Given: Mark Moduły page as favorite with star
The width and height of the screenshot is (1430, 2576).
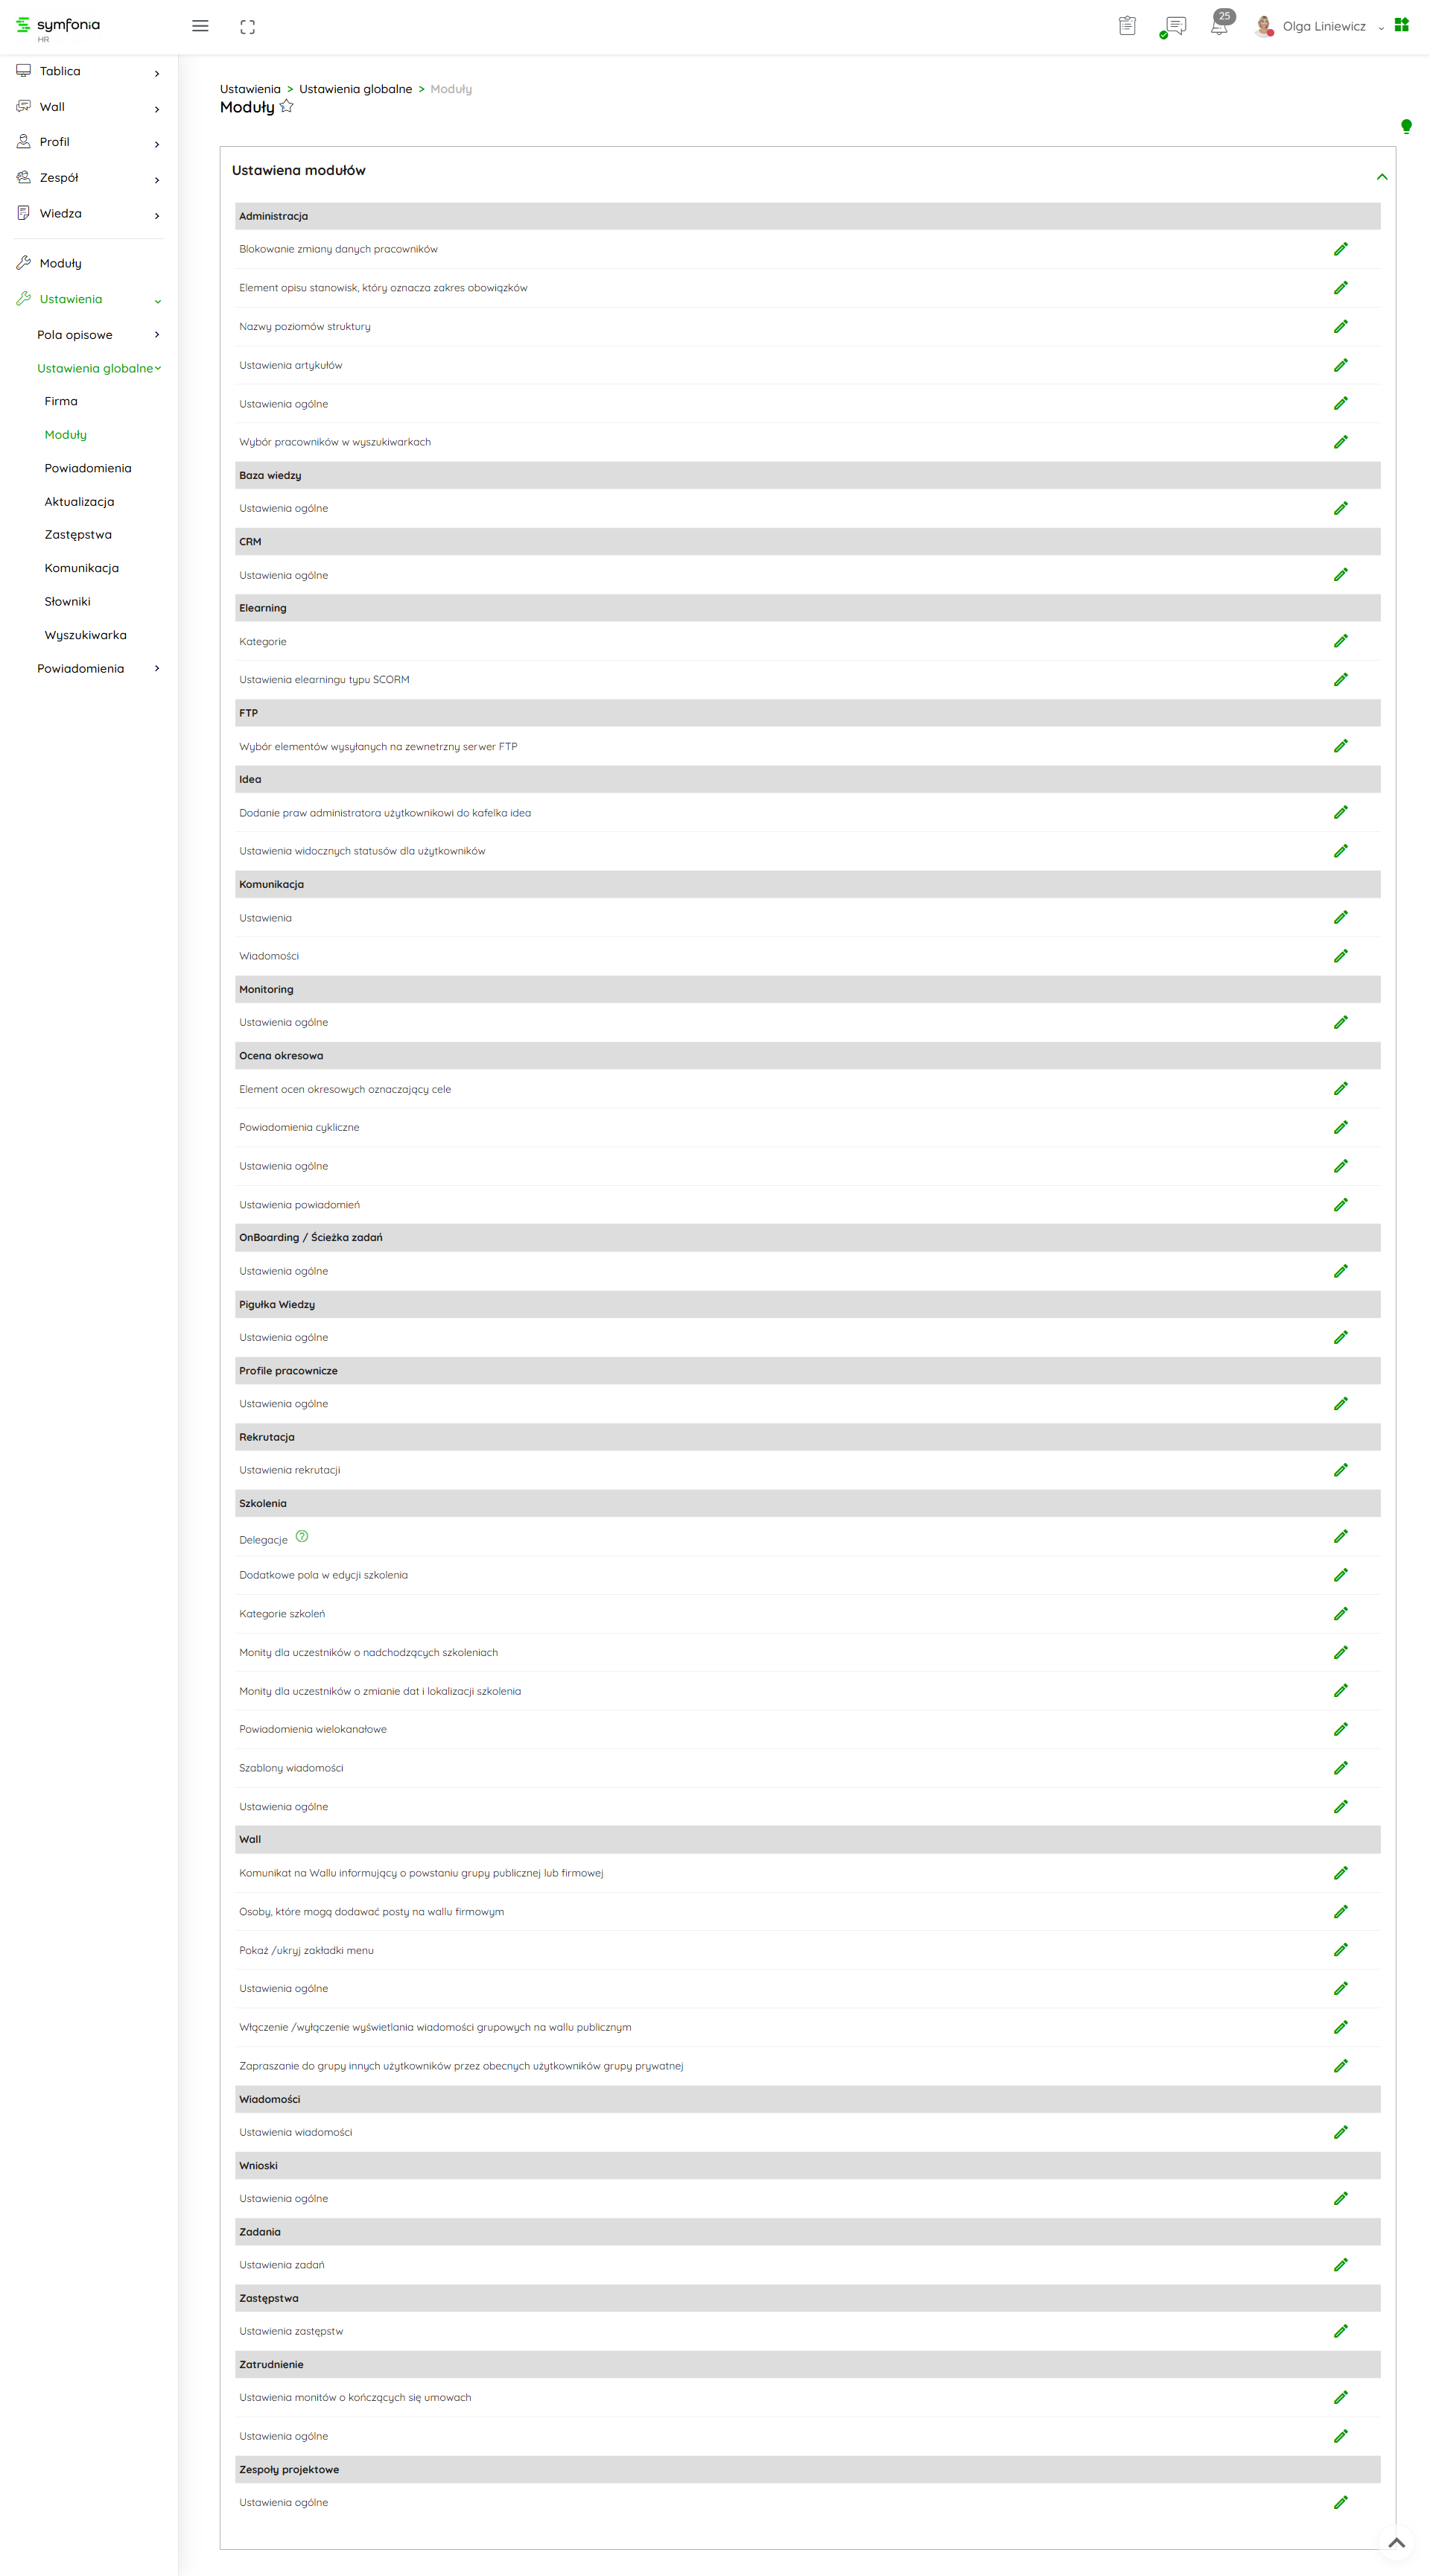Looking at the screenshot, I should pyautogui.click(x=287, y=106).
